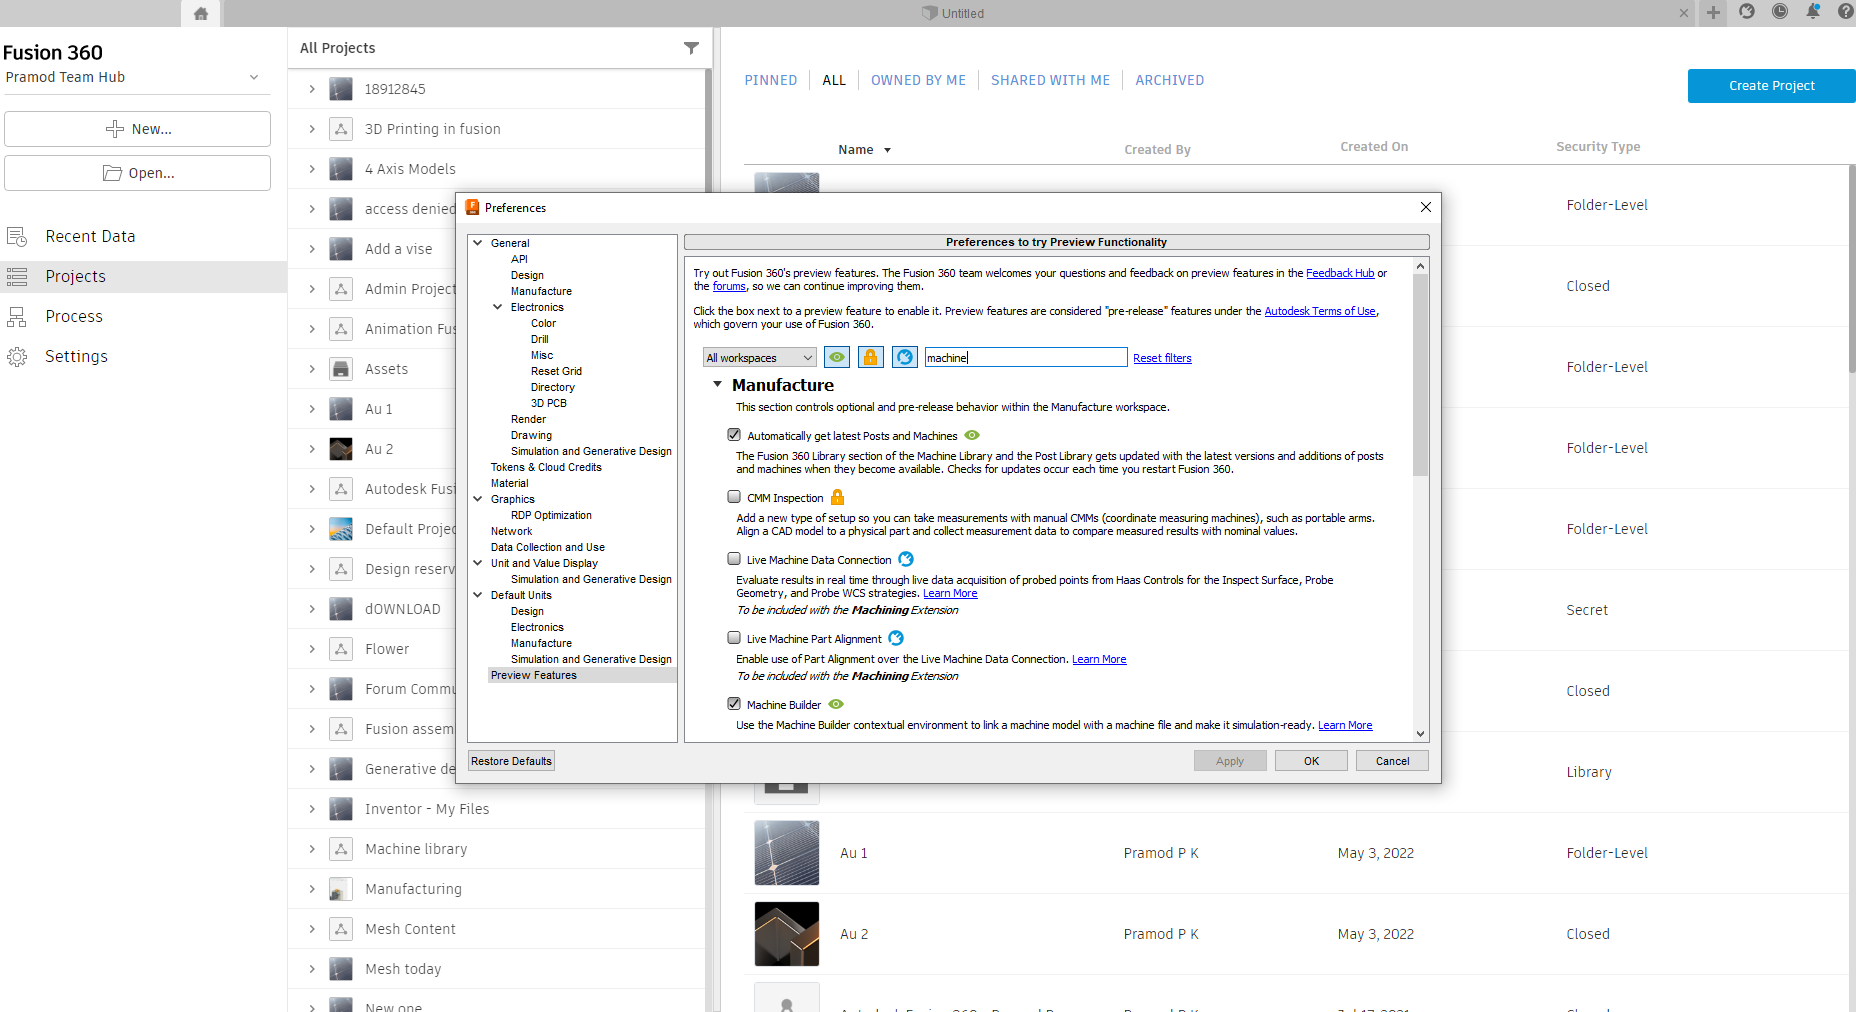
Task: Click the extension status globe icon
Action: click(1747, 12)
